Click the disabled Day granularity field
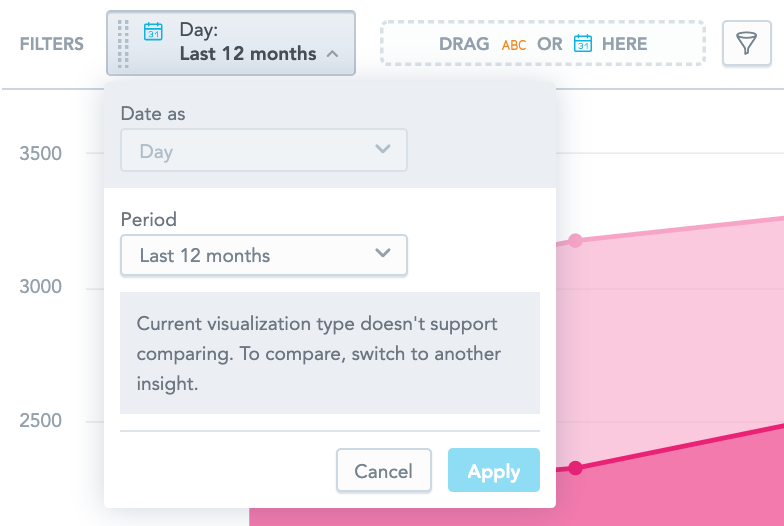The width and height of the screenshot is (784, 526). tap(250, 151)
